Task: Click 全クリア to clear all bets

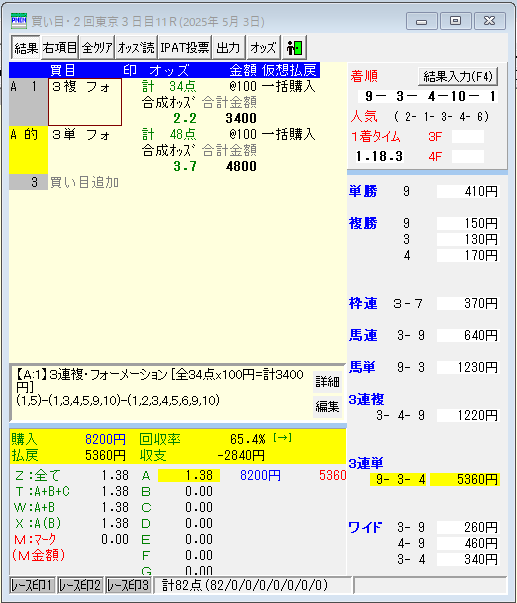Action: 97,48
